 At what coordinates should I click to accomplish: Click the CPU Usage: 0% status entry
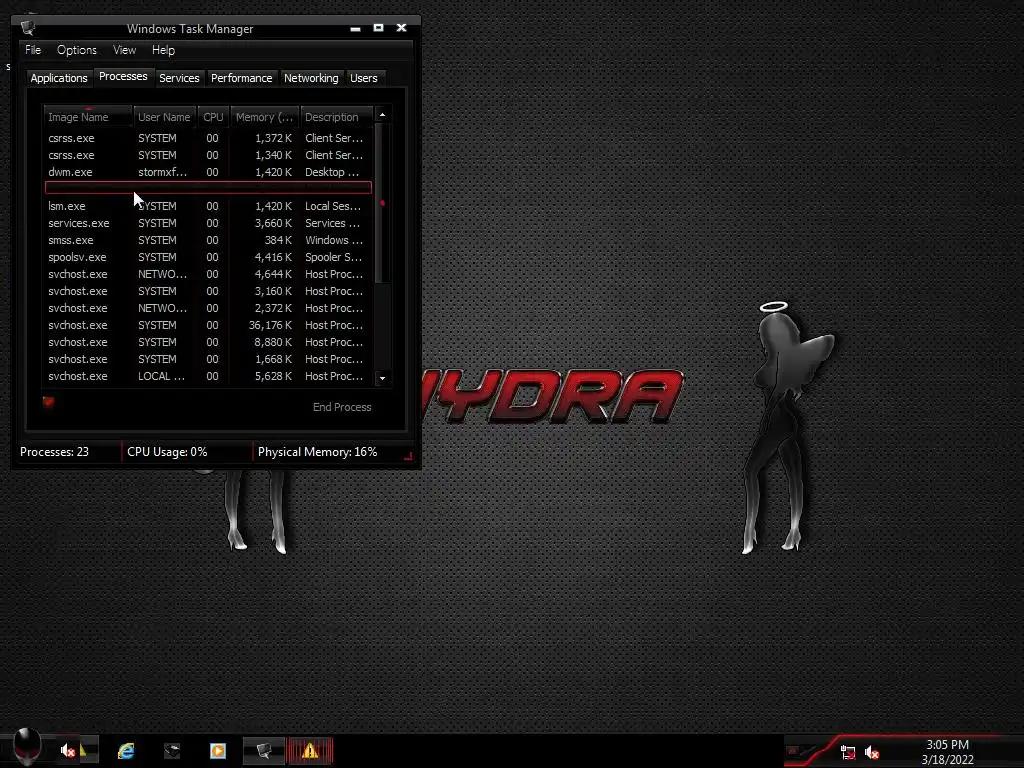coord(167,452)
